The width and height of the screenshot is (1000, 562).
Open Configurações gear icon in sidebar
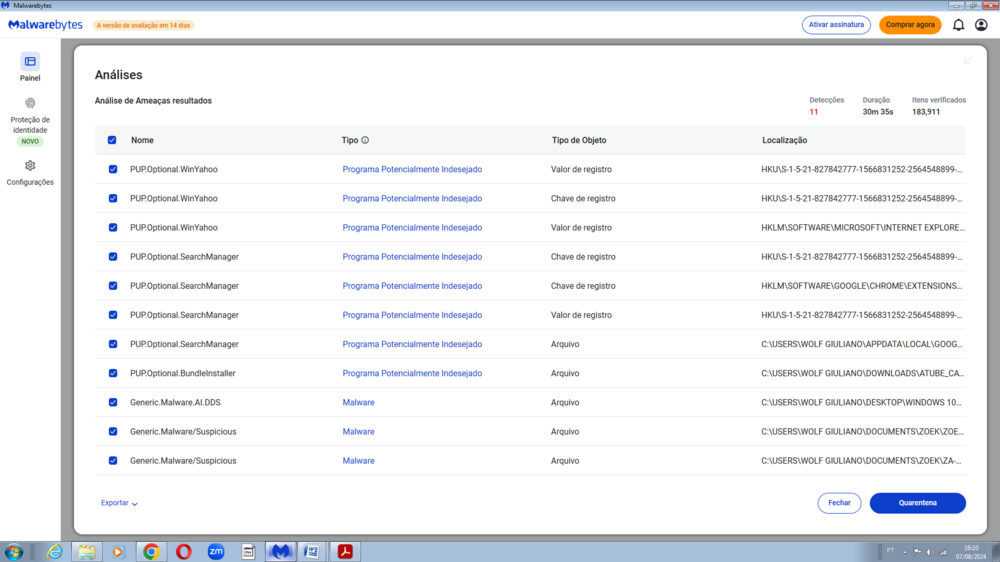[x=30, y=165]
